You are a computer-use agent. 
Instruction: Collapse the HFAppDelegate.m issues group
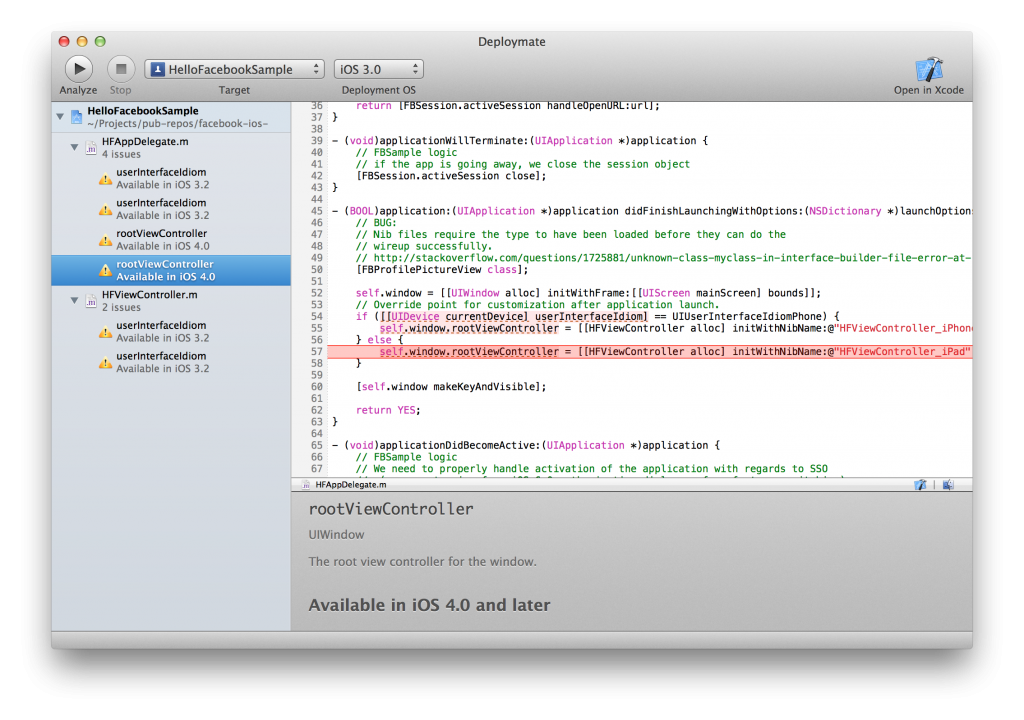click(74, 147)
